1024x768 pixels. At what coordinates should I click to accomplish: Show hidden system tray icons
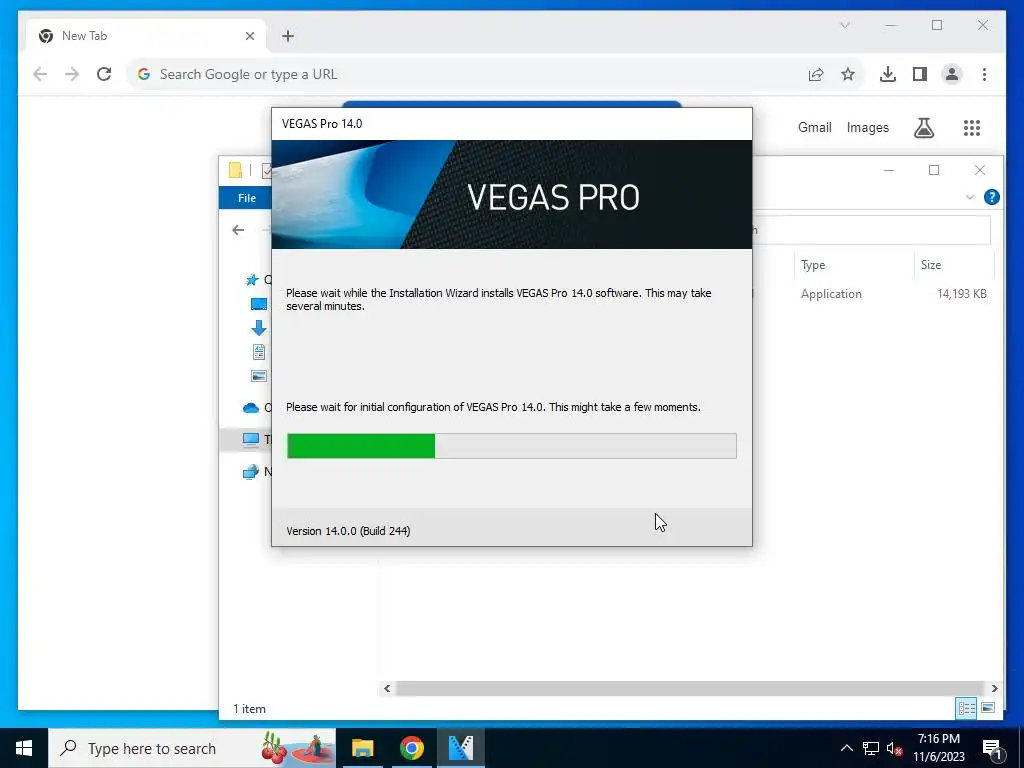pos(846,748)
